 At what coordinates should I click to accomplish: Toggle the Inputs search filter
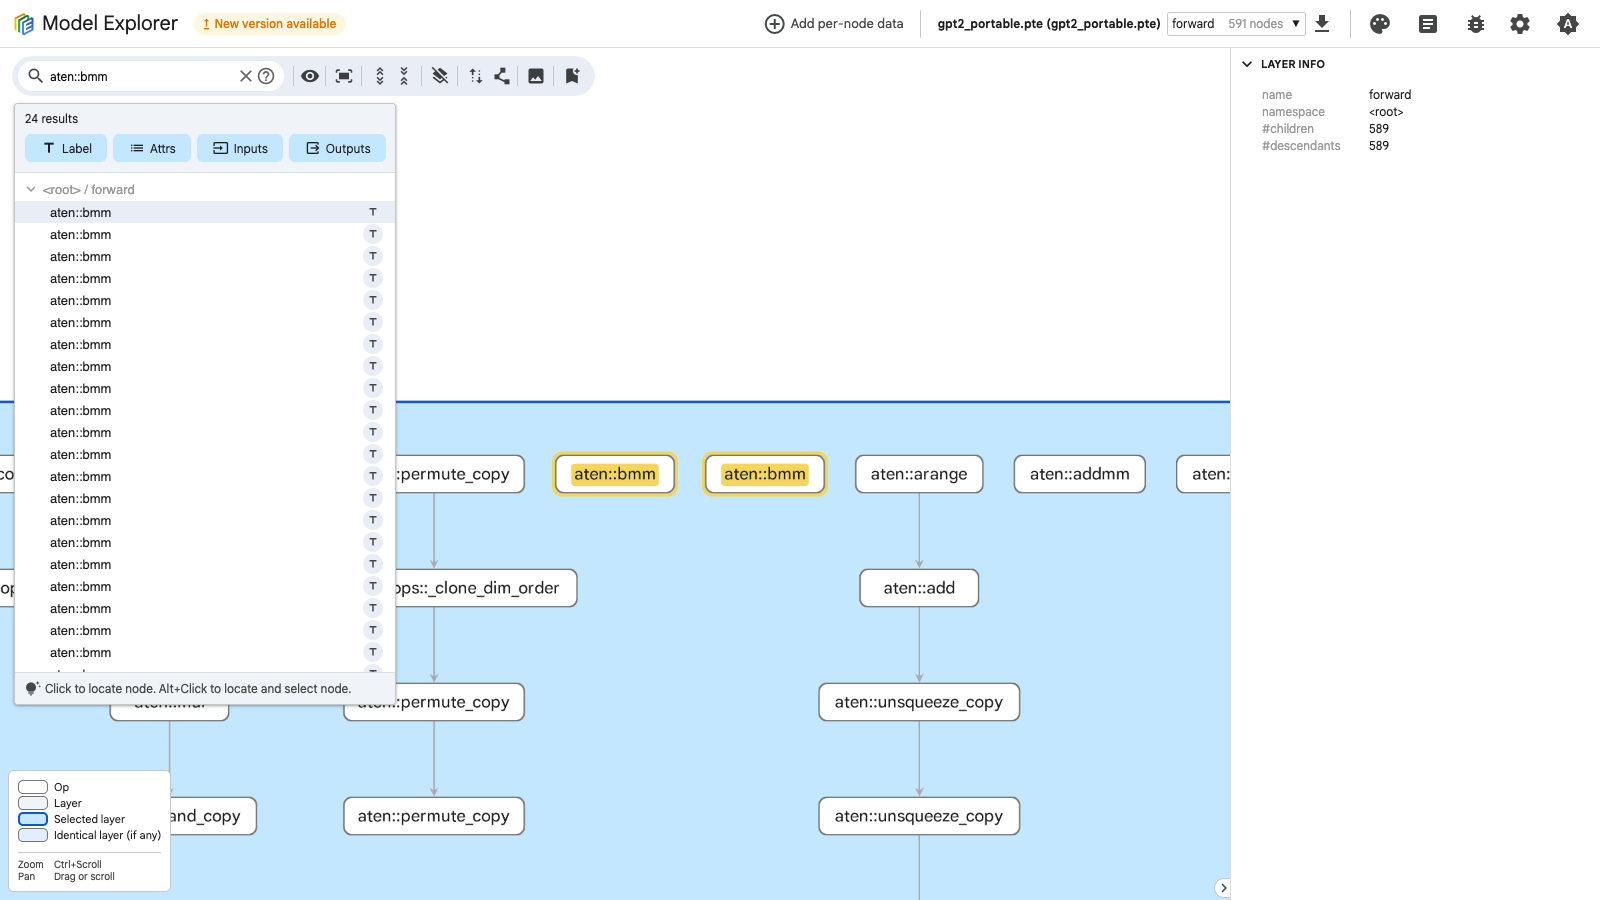240,148
